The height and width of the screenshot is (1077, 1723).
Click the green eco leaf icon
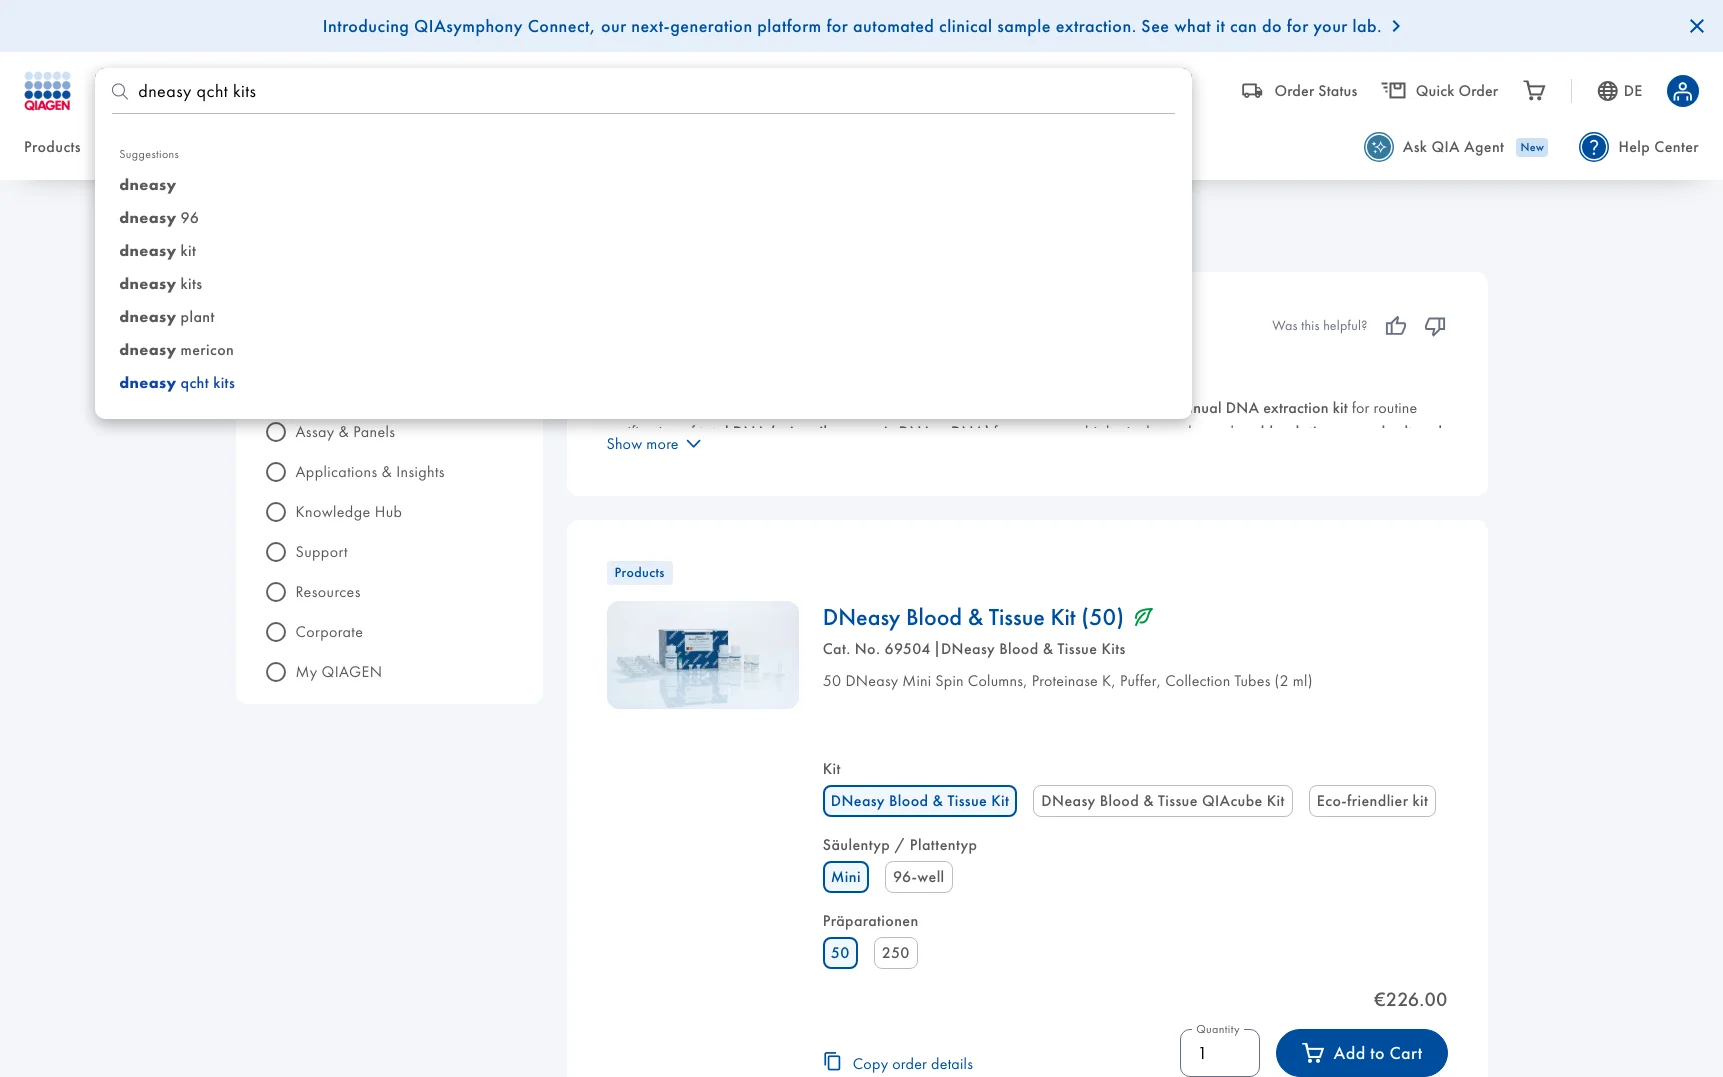(x=1144, y=617)
